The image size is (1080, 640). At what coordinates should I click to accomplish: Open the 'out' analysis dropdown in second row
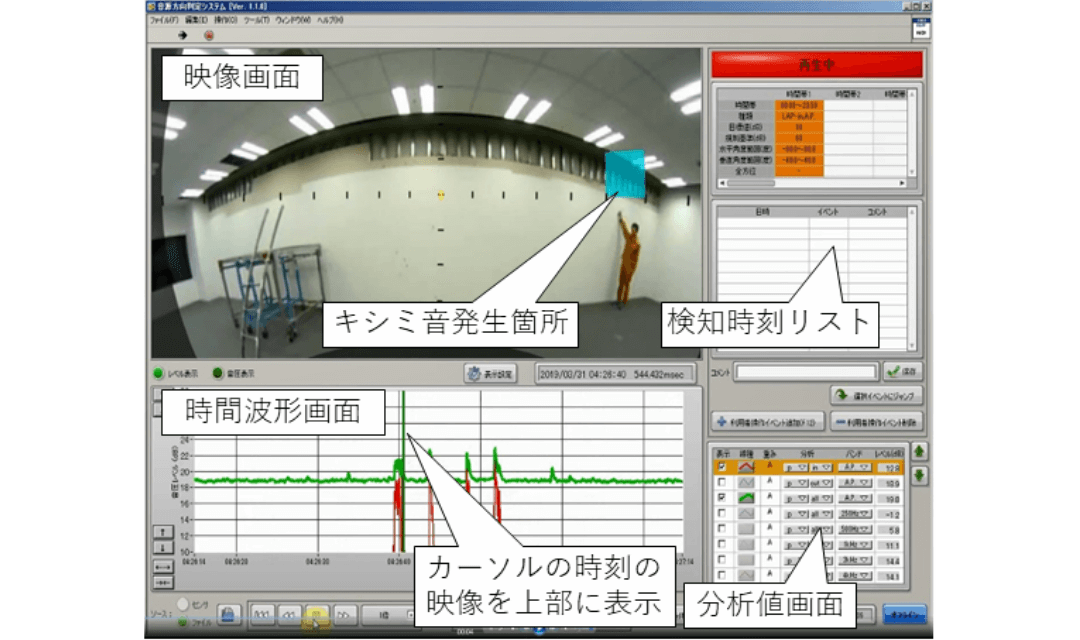820,483
